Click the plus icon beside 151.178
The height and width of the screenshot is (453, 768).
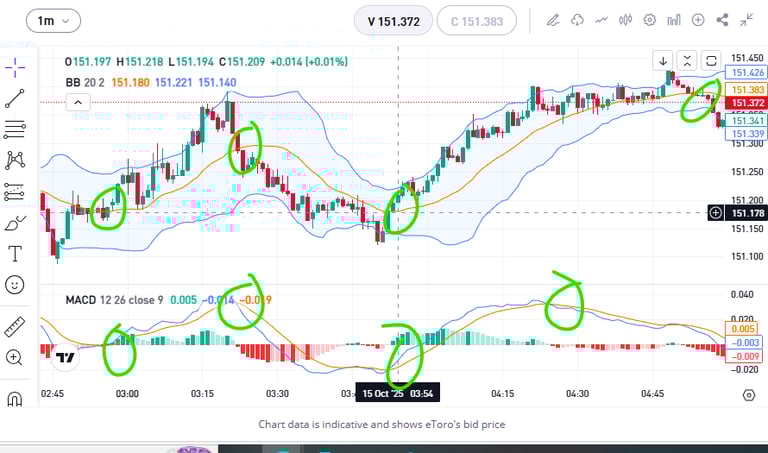(716, 213)
